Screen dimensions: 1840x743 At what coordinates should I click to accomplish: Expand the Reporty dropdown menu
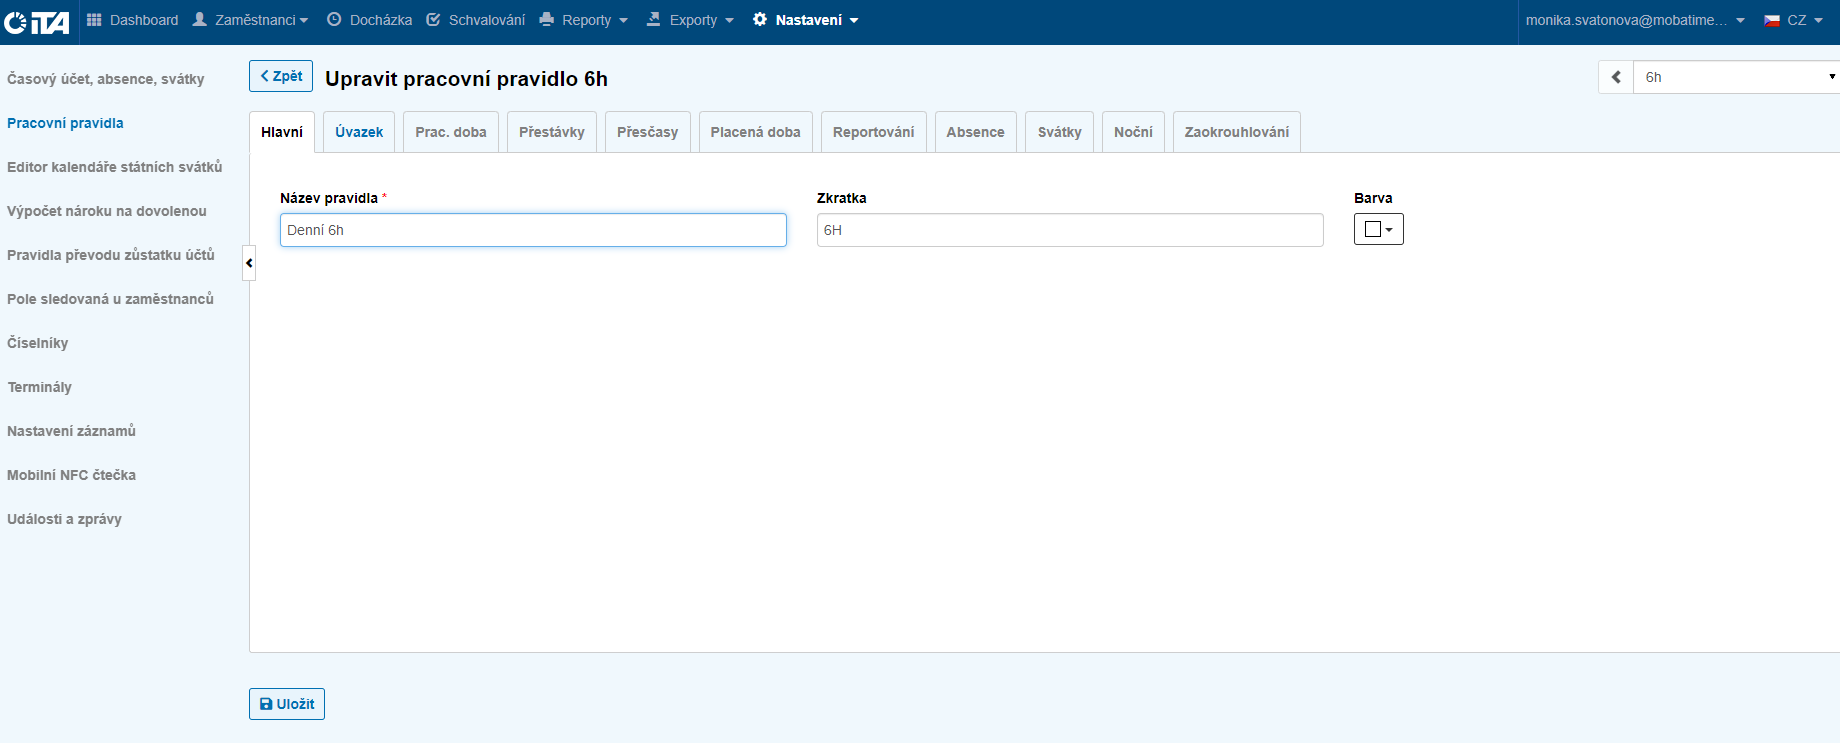pyautogui.click(x=584, y=20)
